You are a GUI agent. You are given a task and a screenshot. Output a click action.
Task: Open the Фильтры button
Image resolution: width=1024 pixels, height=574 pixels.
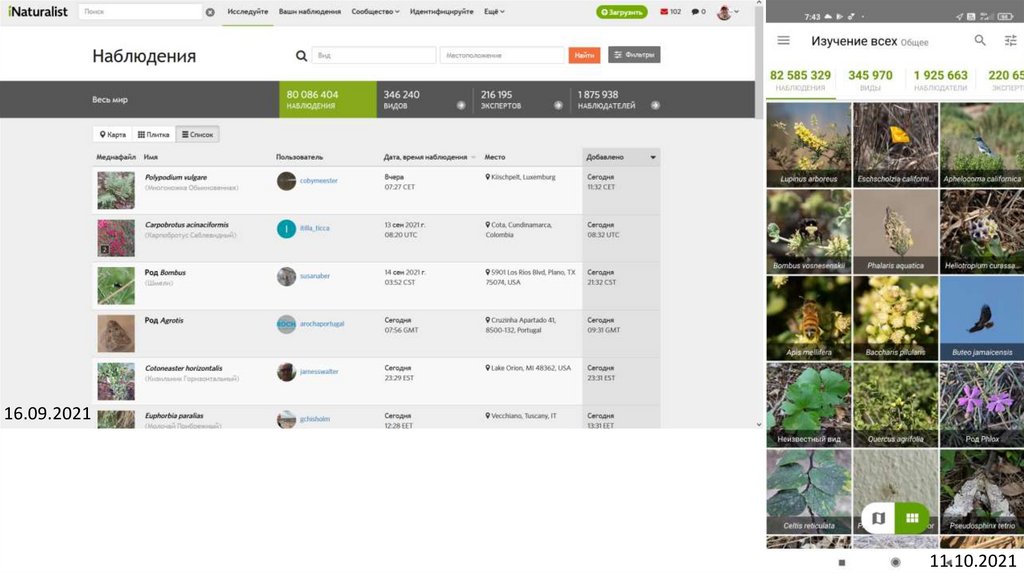[x=634, y=55]
